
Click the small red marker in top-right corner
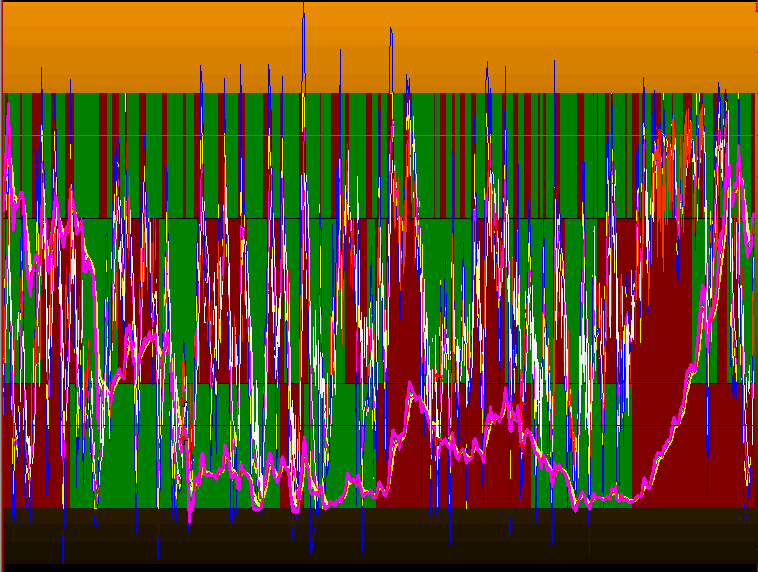tap(755, 7)
